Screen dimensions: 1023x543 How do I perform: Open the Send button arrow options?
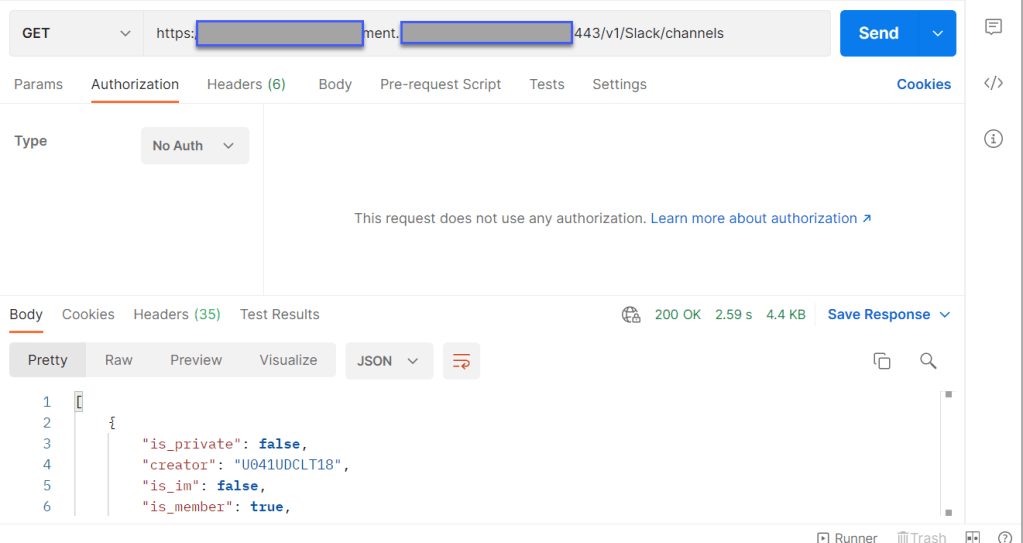tap(937, 33)
